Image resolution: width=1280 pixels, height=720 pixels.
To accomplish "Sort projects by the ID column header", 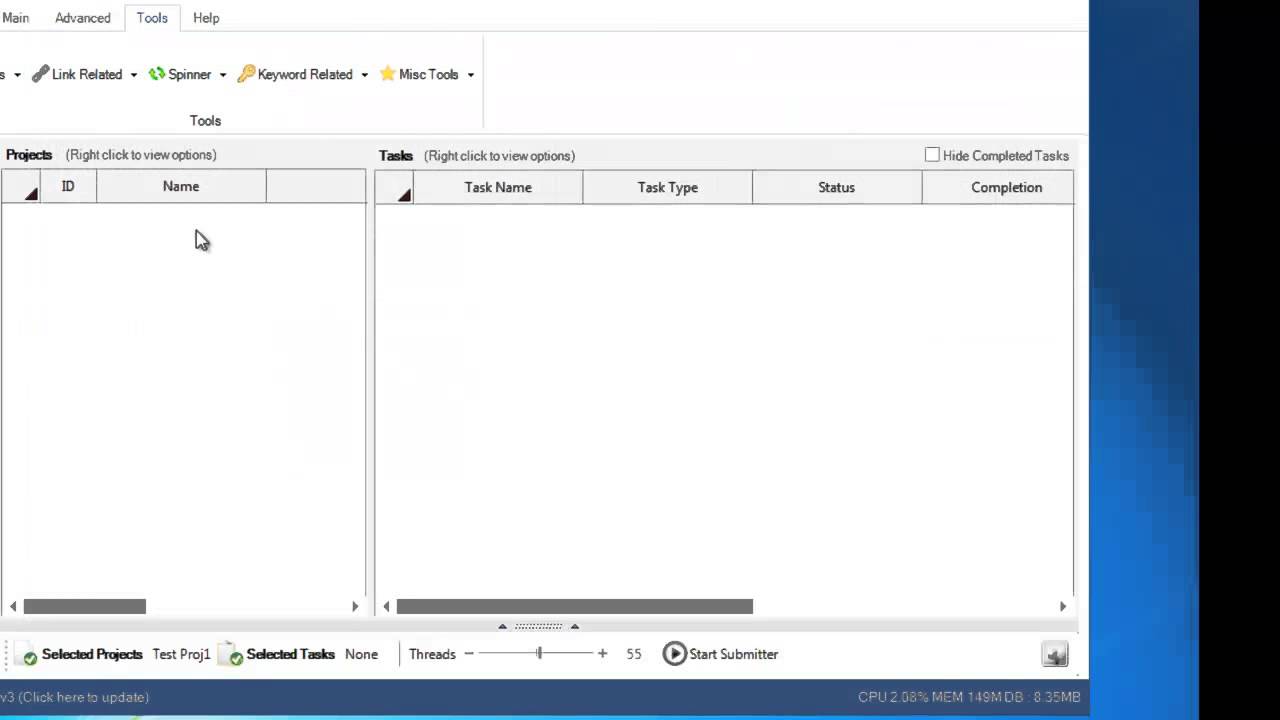I will (x=68, y=186).
